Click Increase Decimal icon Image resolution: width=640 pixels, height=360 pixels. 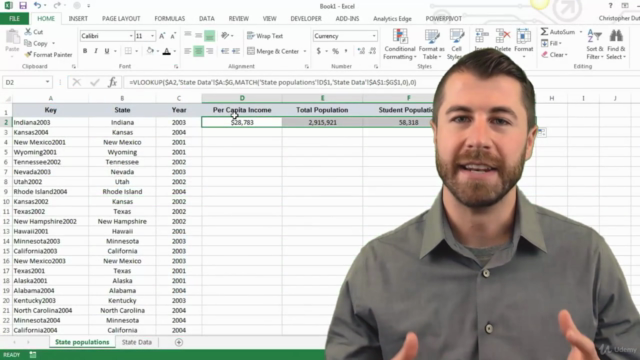point(361,51)
